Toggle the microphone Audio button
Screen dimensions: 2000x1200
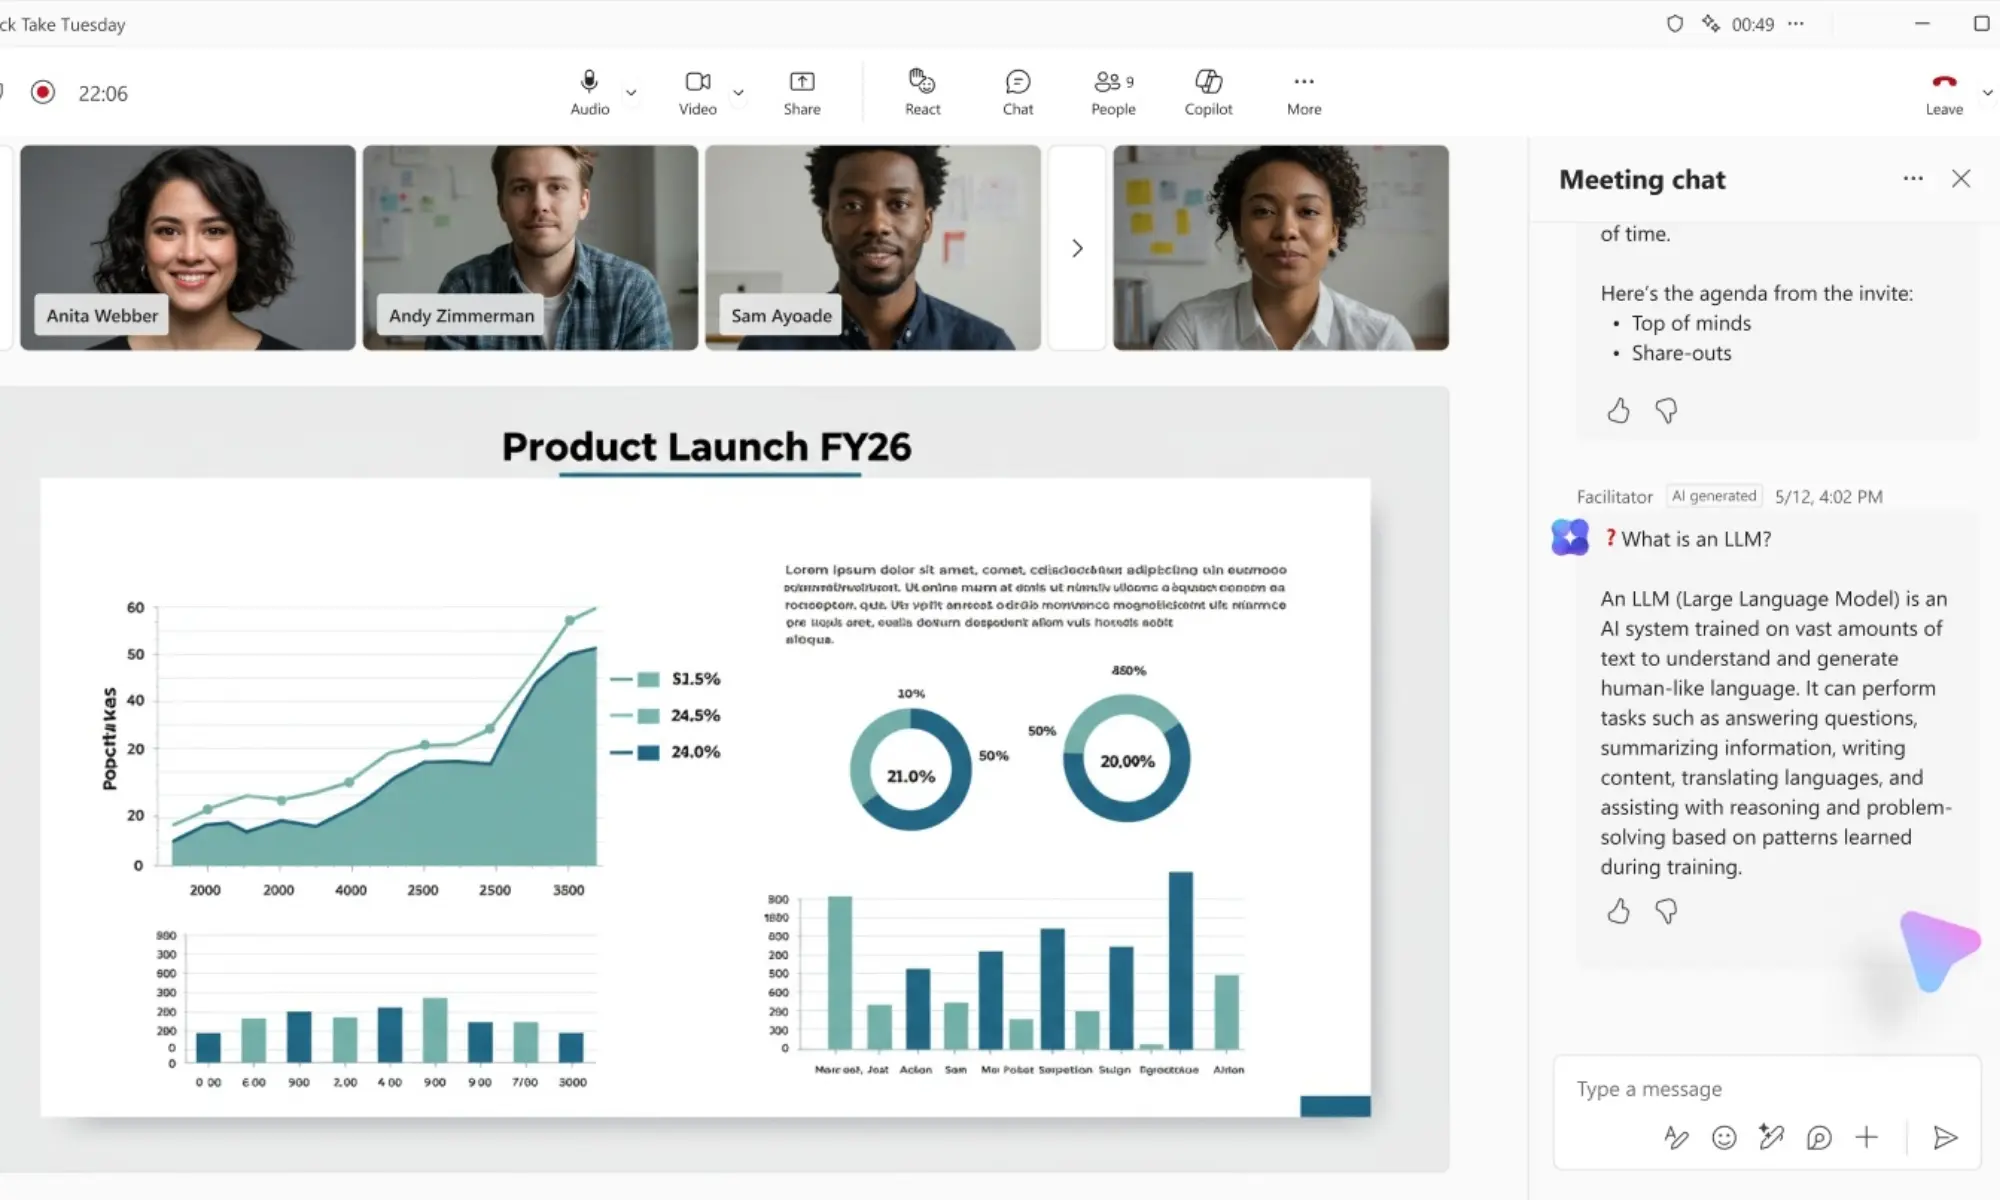tap(589, 92)
